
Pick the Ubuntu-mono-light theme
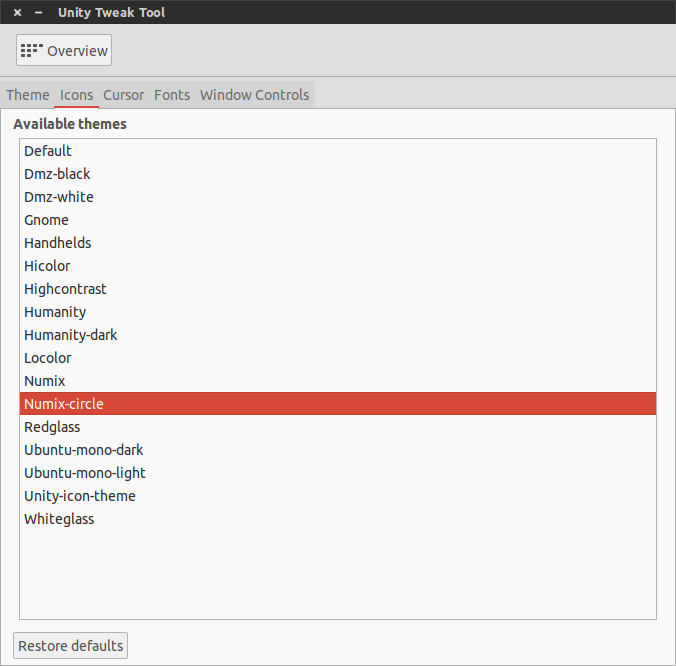pos(338,473)
